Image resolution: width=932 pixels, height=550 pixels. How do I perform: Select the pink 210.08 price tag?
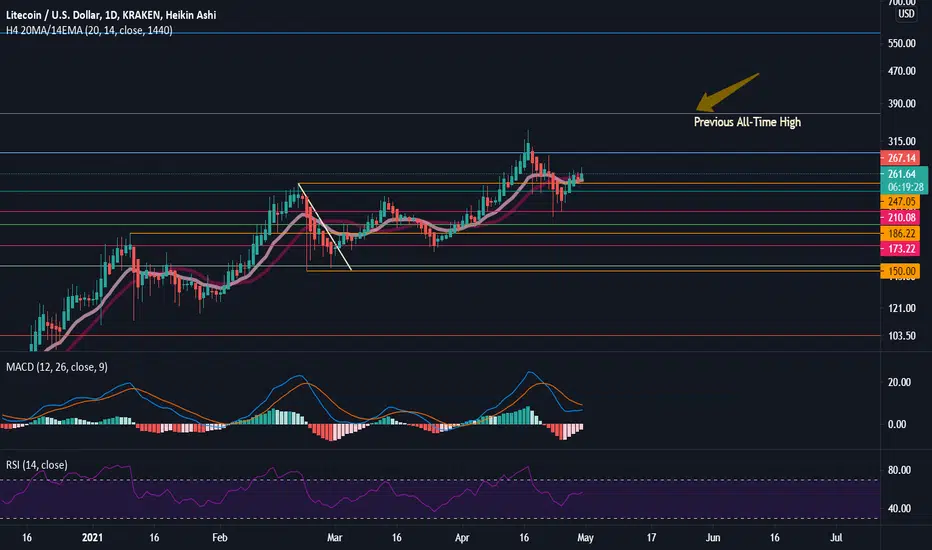click(x=900, y=218)
